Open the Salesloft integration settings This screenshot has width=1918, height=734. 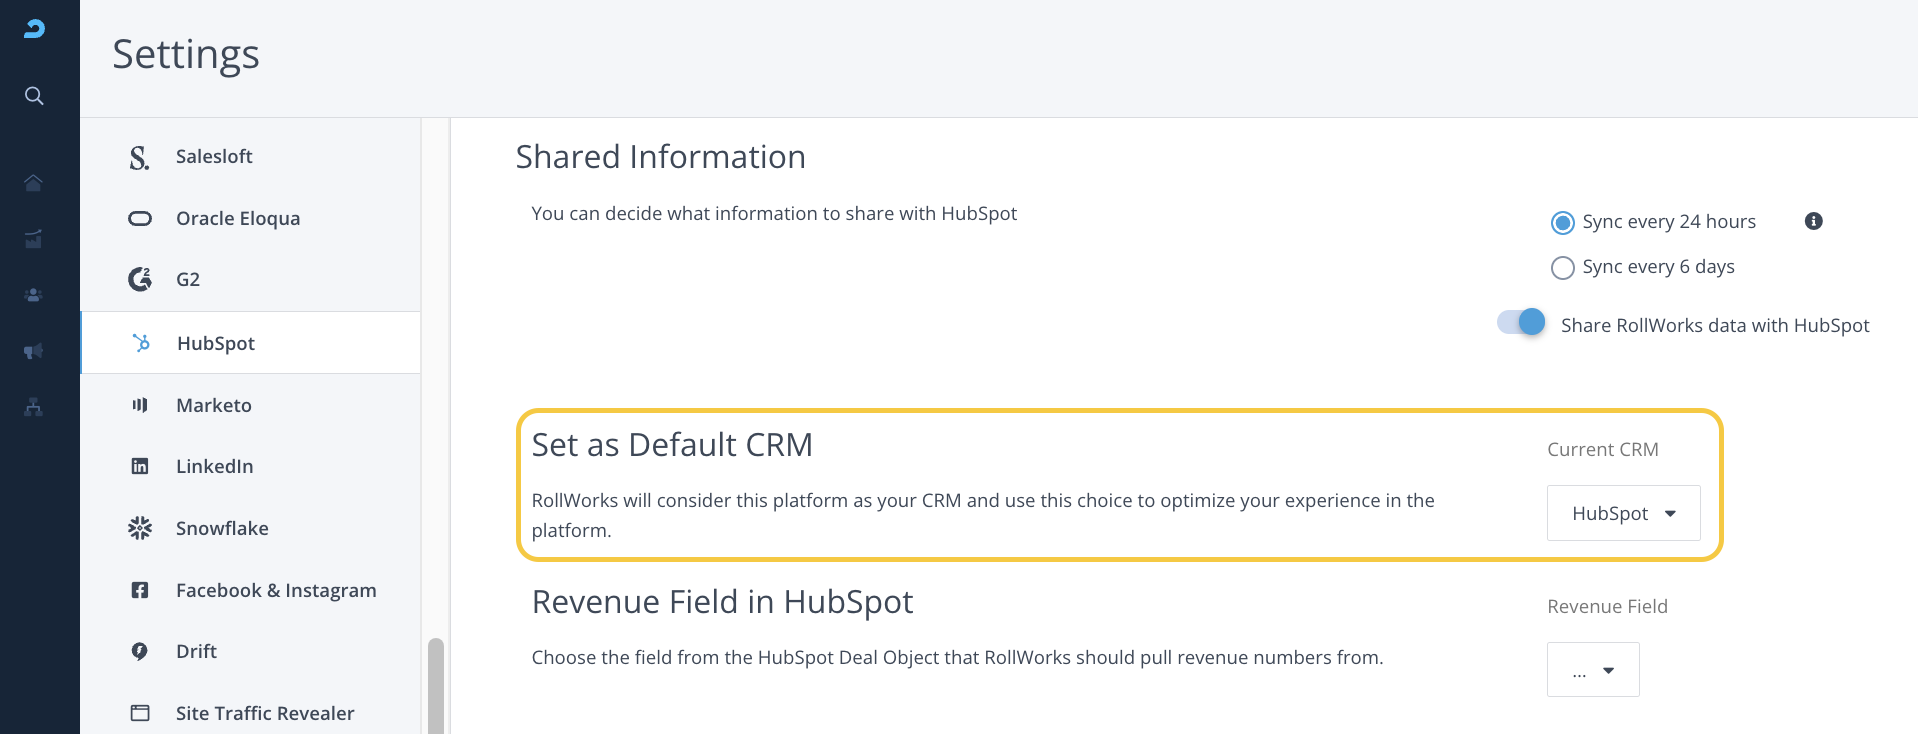click(214, 157)
